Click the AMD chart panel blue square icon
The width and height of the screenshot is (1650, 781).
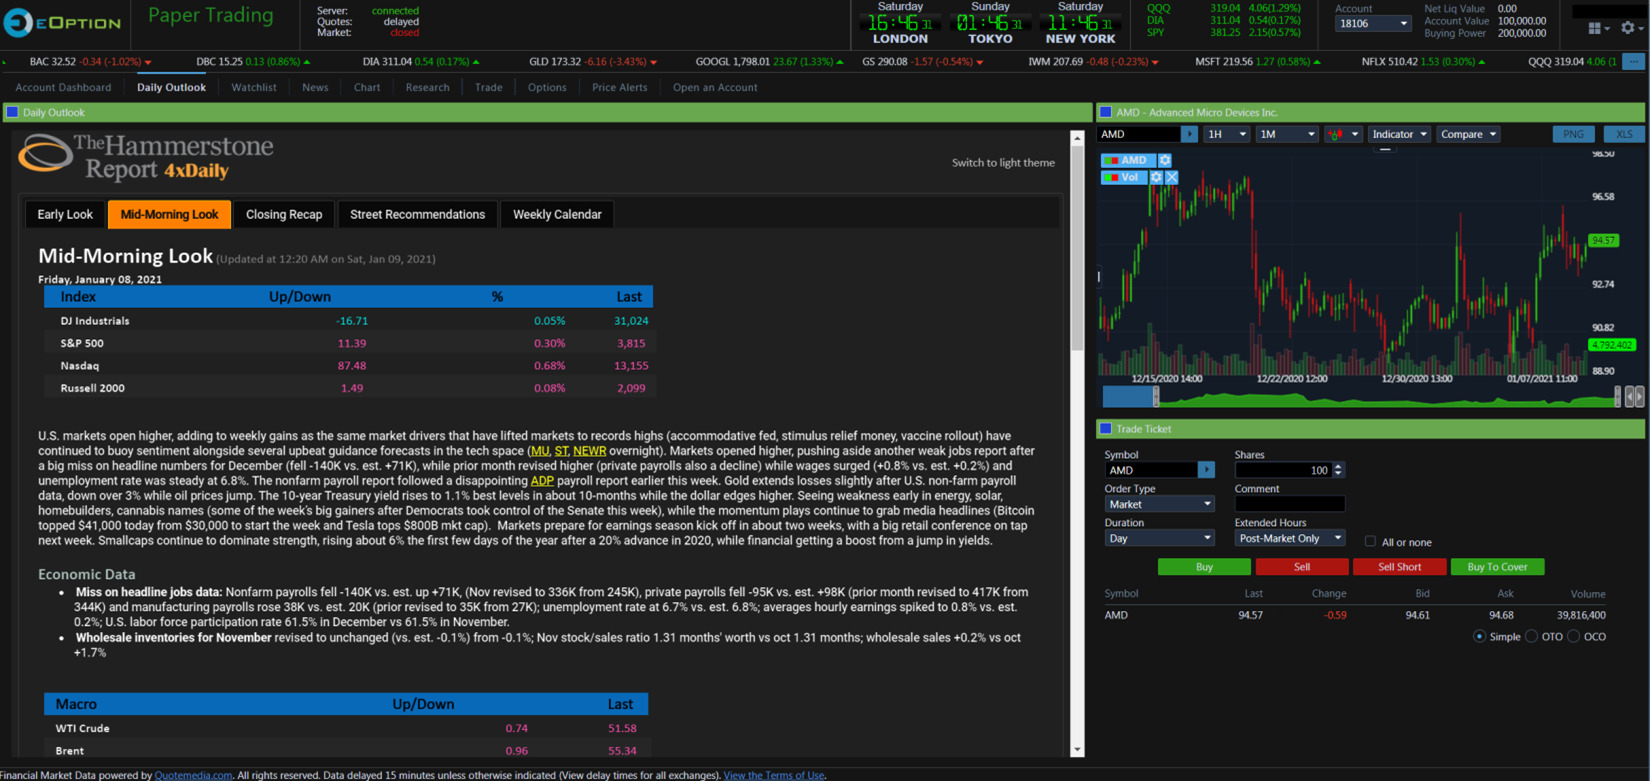tap(1106, 112)
